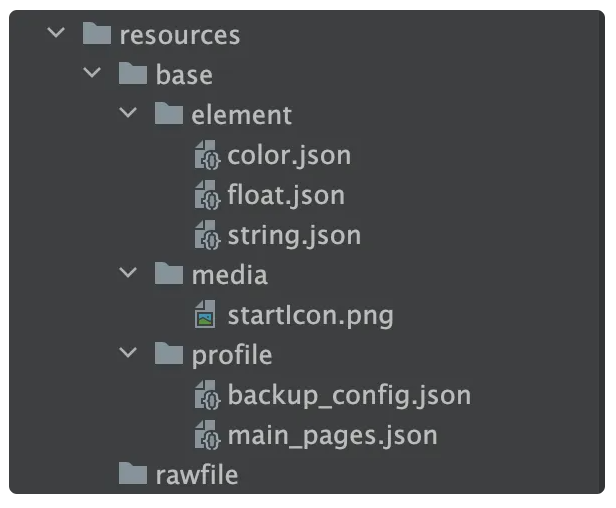The width and height of the screenshot is (616, 508).
Task: Select the color.json file name
Action: [289, 155]
